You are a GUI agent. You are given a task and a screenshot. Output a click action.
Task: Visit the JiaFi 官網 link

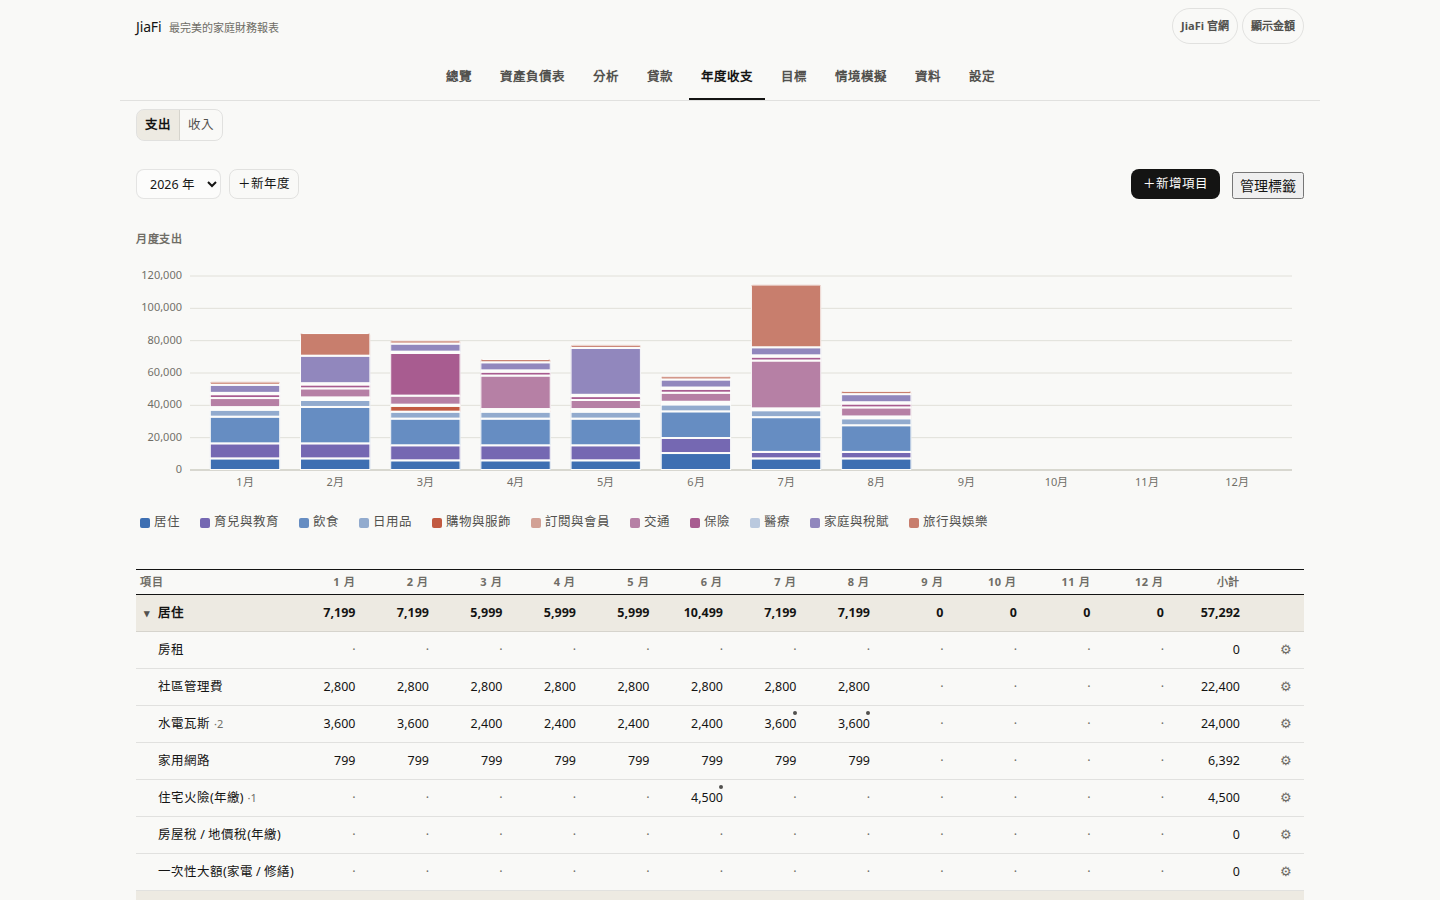click(1205, 26)
